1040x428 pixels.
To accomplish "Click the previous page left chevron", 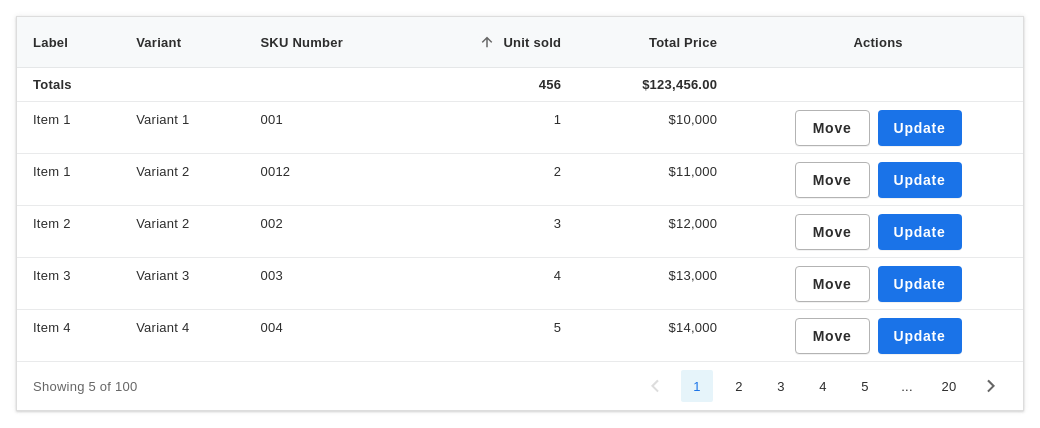I will click(655, 386).
